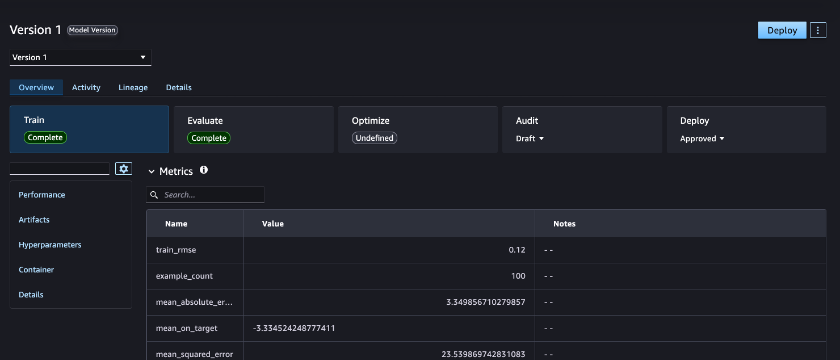This screenshot has width=840, height=360.
Task: Click the magnifier icon in metrics search
Action: pyautogui.click(x=154, y=195)
